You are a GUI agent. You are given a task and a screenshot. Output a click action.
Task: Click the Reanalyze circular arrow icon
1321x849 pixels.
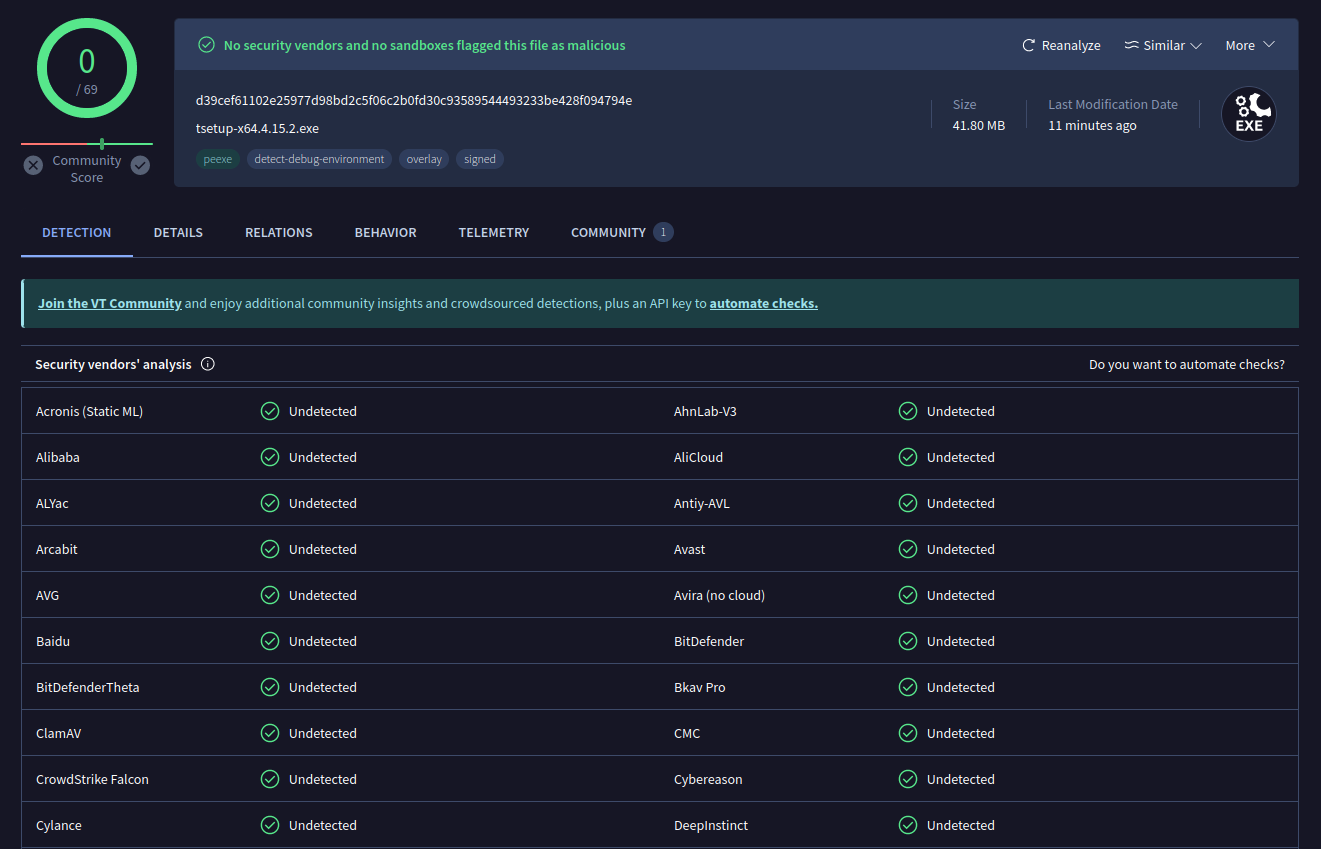1028,46
